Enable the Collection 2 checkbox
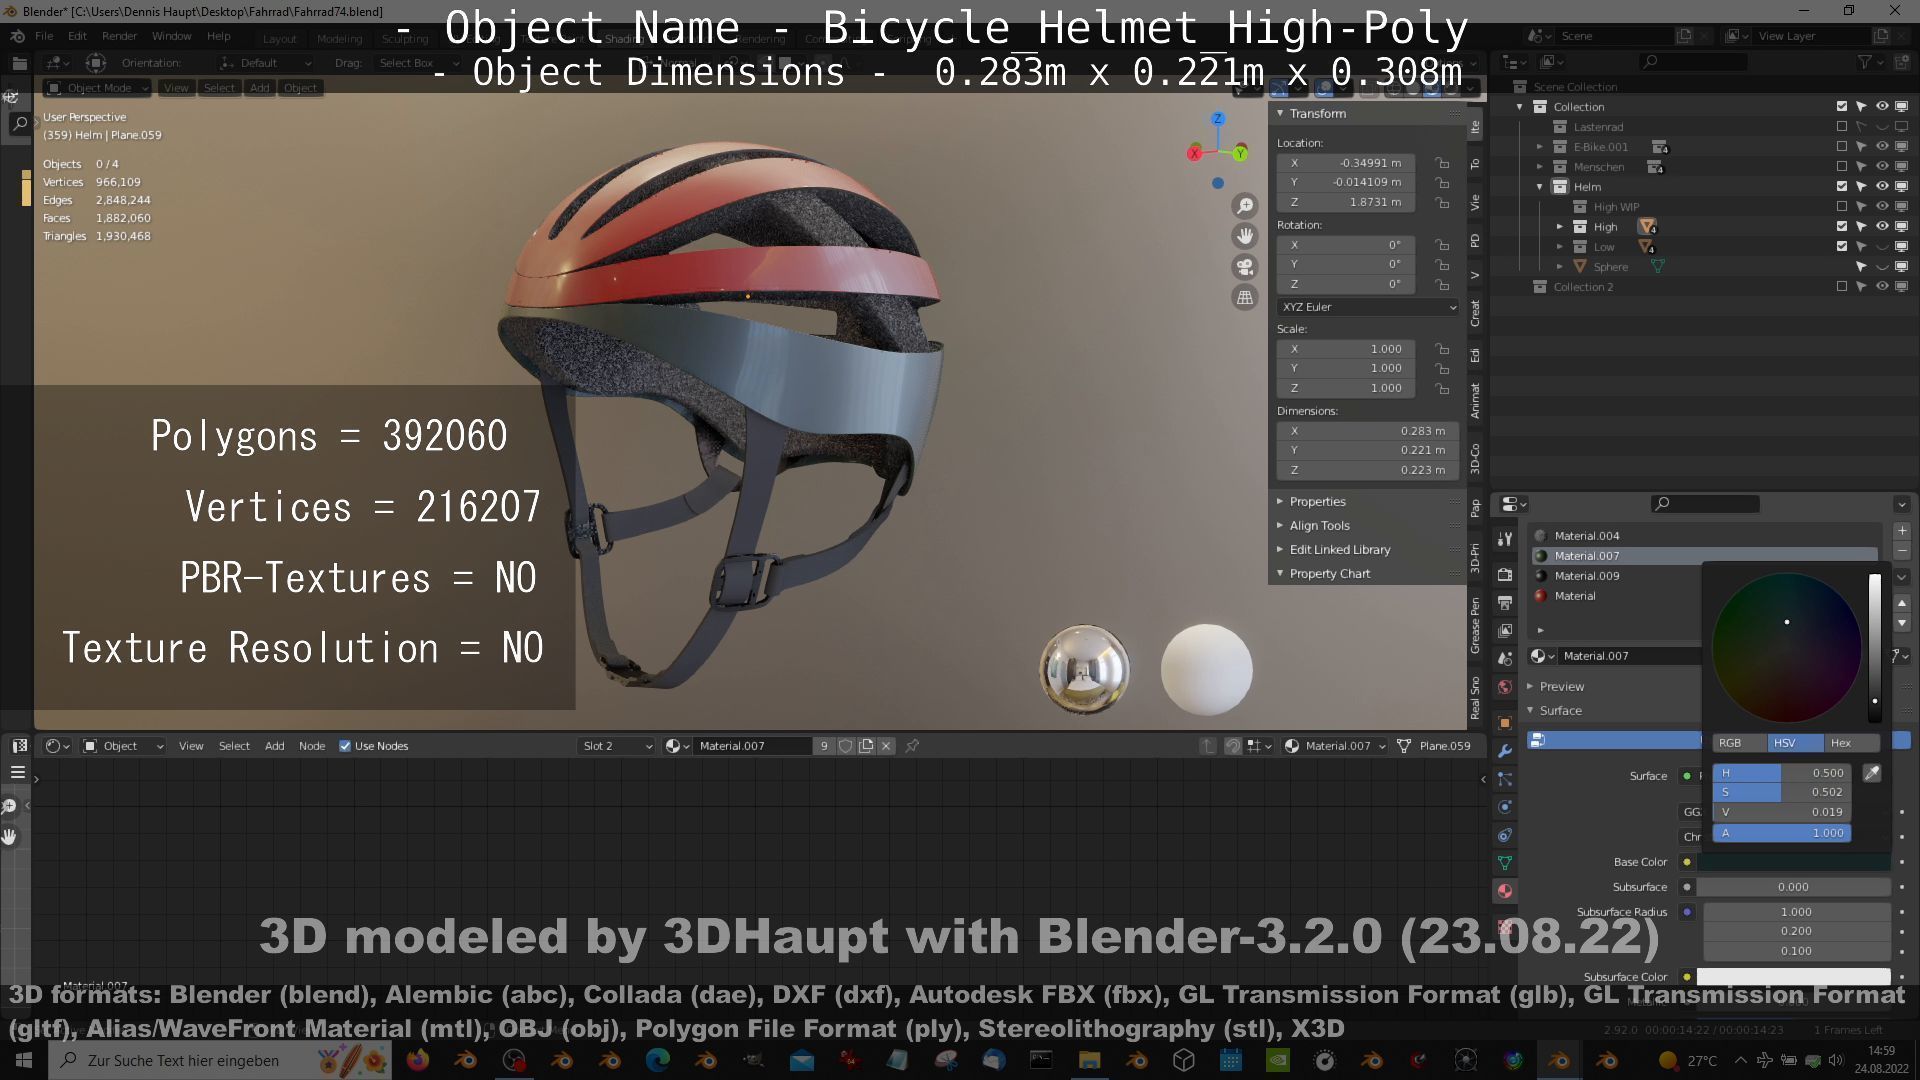 [1842, 287]
